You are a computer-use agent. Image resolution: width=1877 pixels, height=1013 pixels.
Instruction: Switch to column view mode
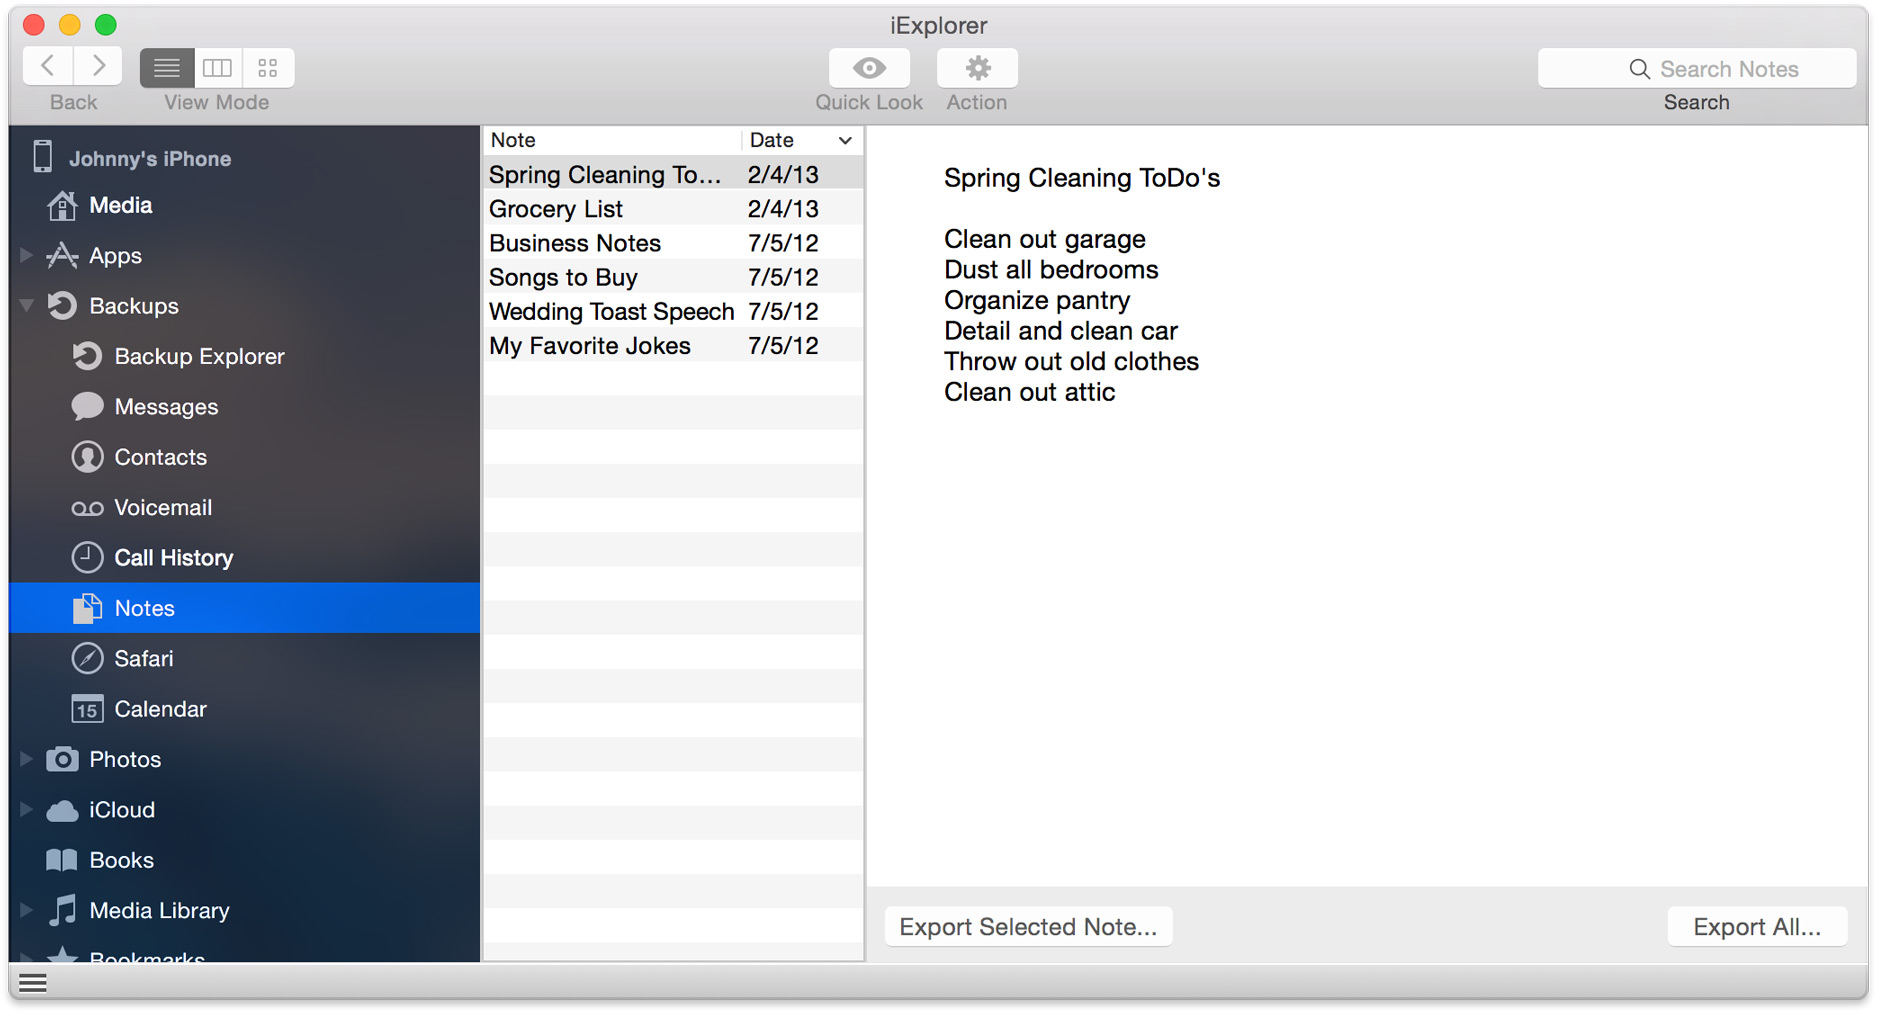[218, 68]
